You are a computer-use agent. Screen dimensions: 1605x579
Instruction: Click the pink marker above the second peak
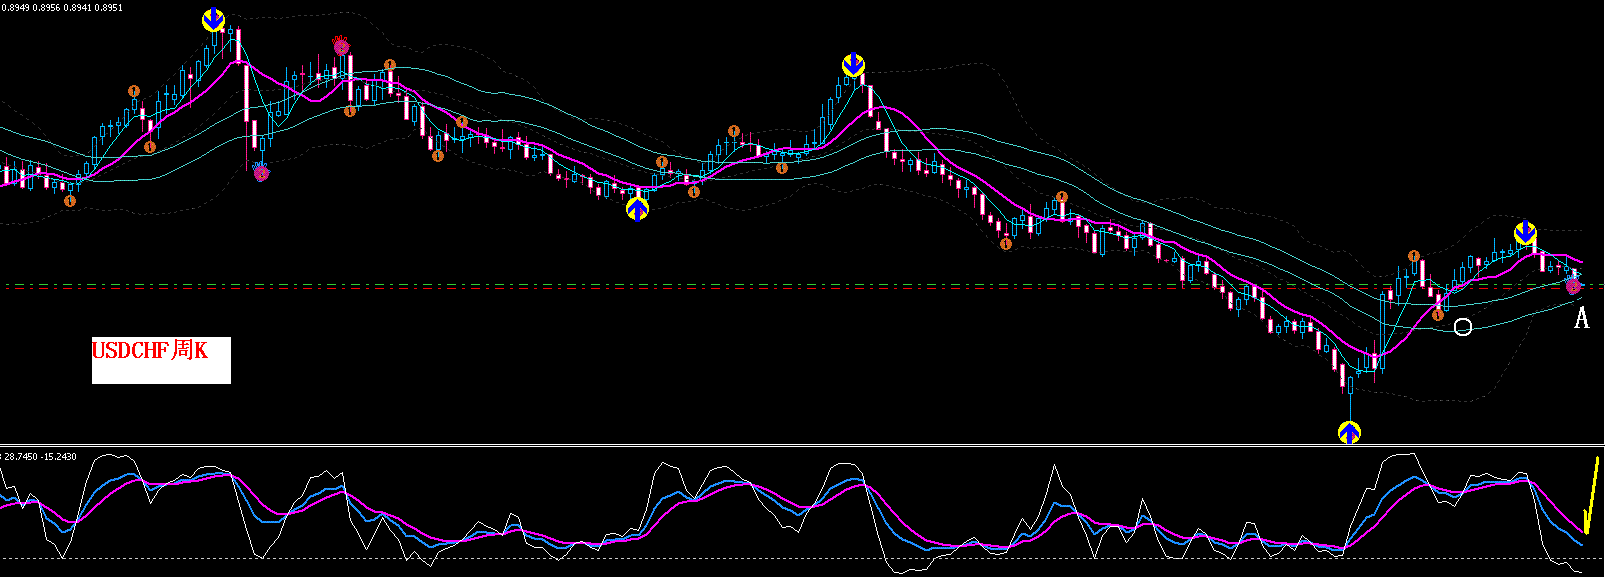[340, 45]
